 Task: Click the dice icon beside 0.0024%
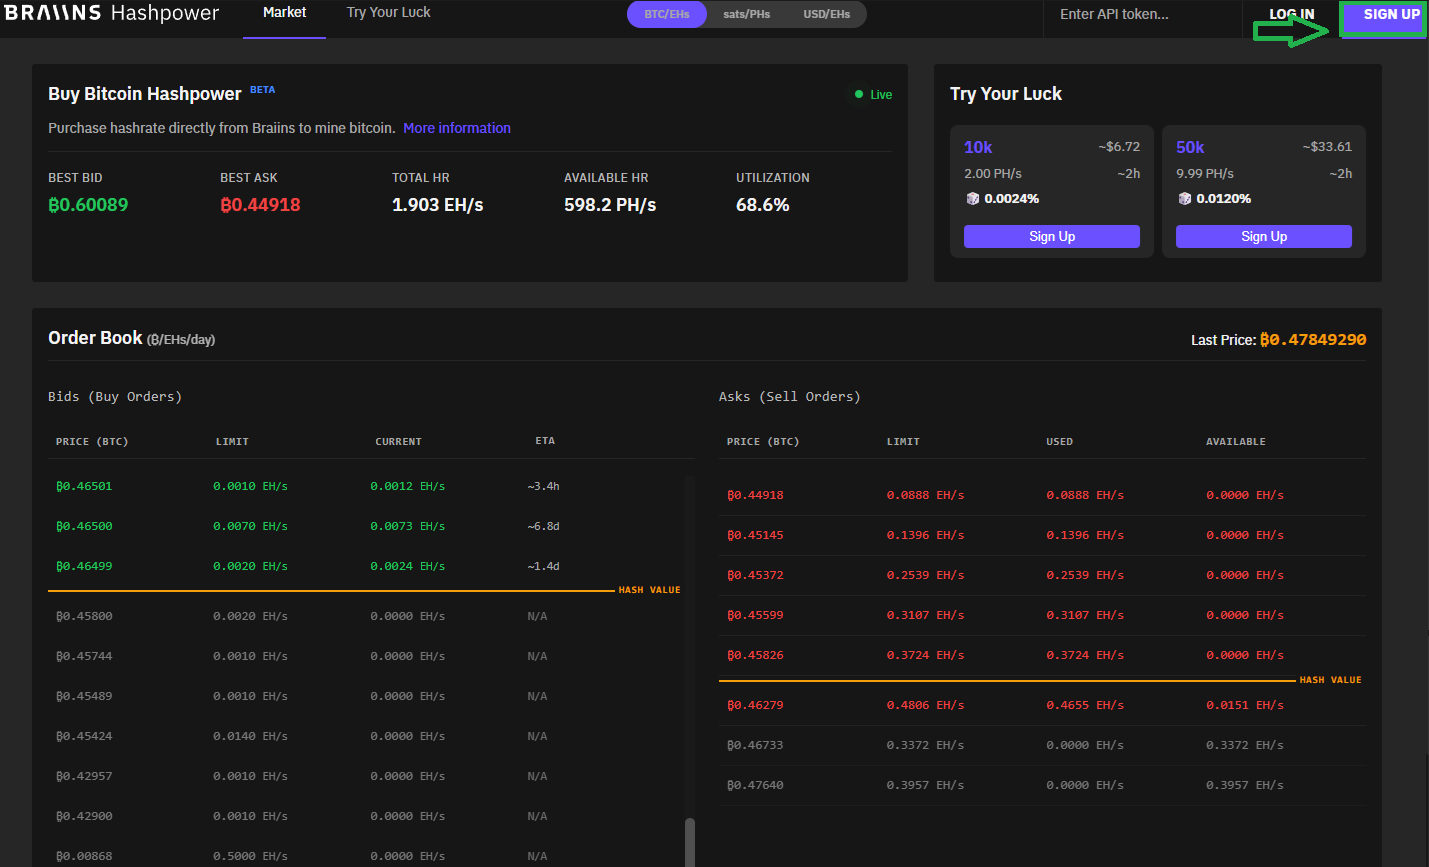(x=972, y=199)
